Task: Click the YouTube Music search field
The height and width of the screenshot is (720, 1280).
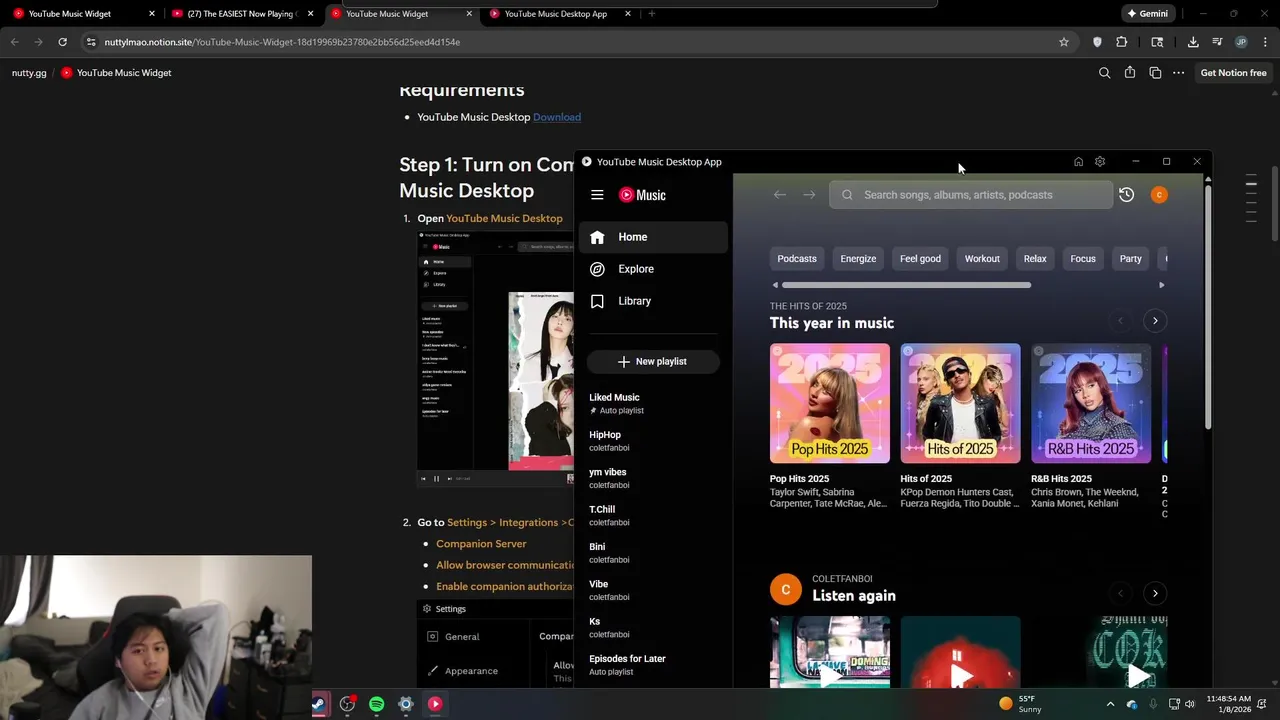Action: coord(971,195)
